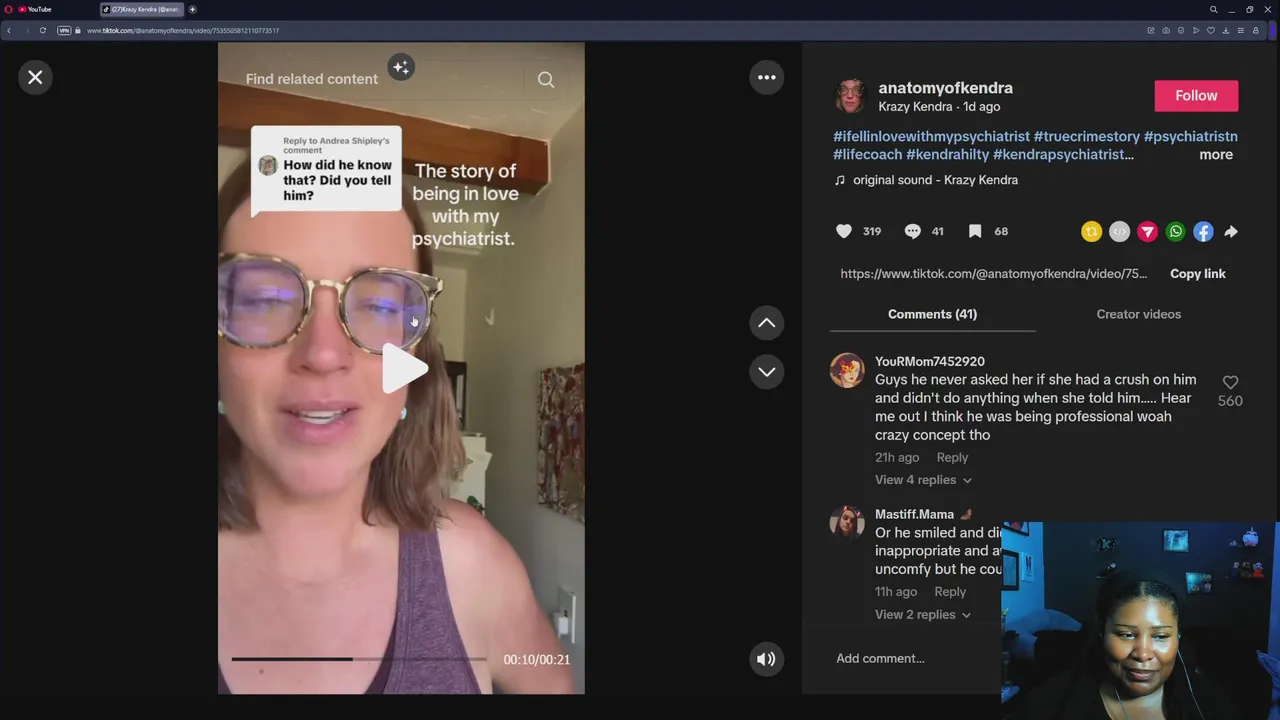Open the AI related content sparkle icon

tap(401, 67)
